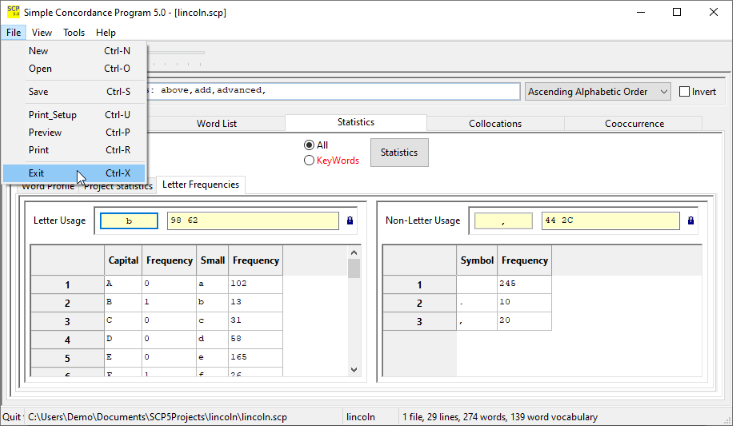
Task: Choose the KeyWords radio option
Action: point(309,160)
